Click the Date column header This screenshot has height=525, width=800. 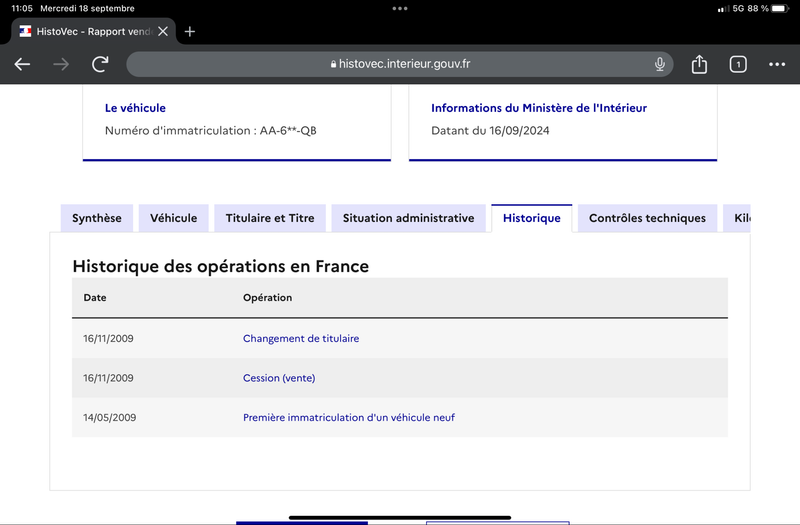point(95,297)
